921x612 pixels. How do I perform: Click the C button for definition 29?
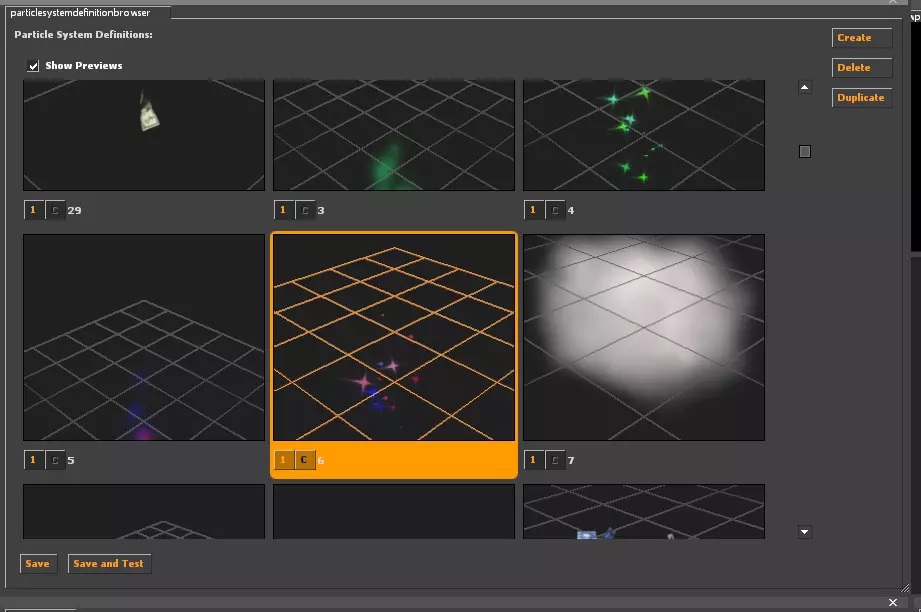55,210
